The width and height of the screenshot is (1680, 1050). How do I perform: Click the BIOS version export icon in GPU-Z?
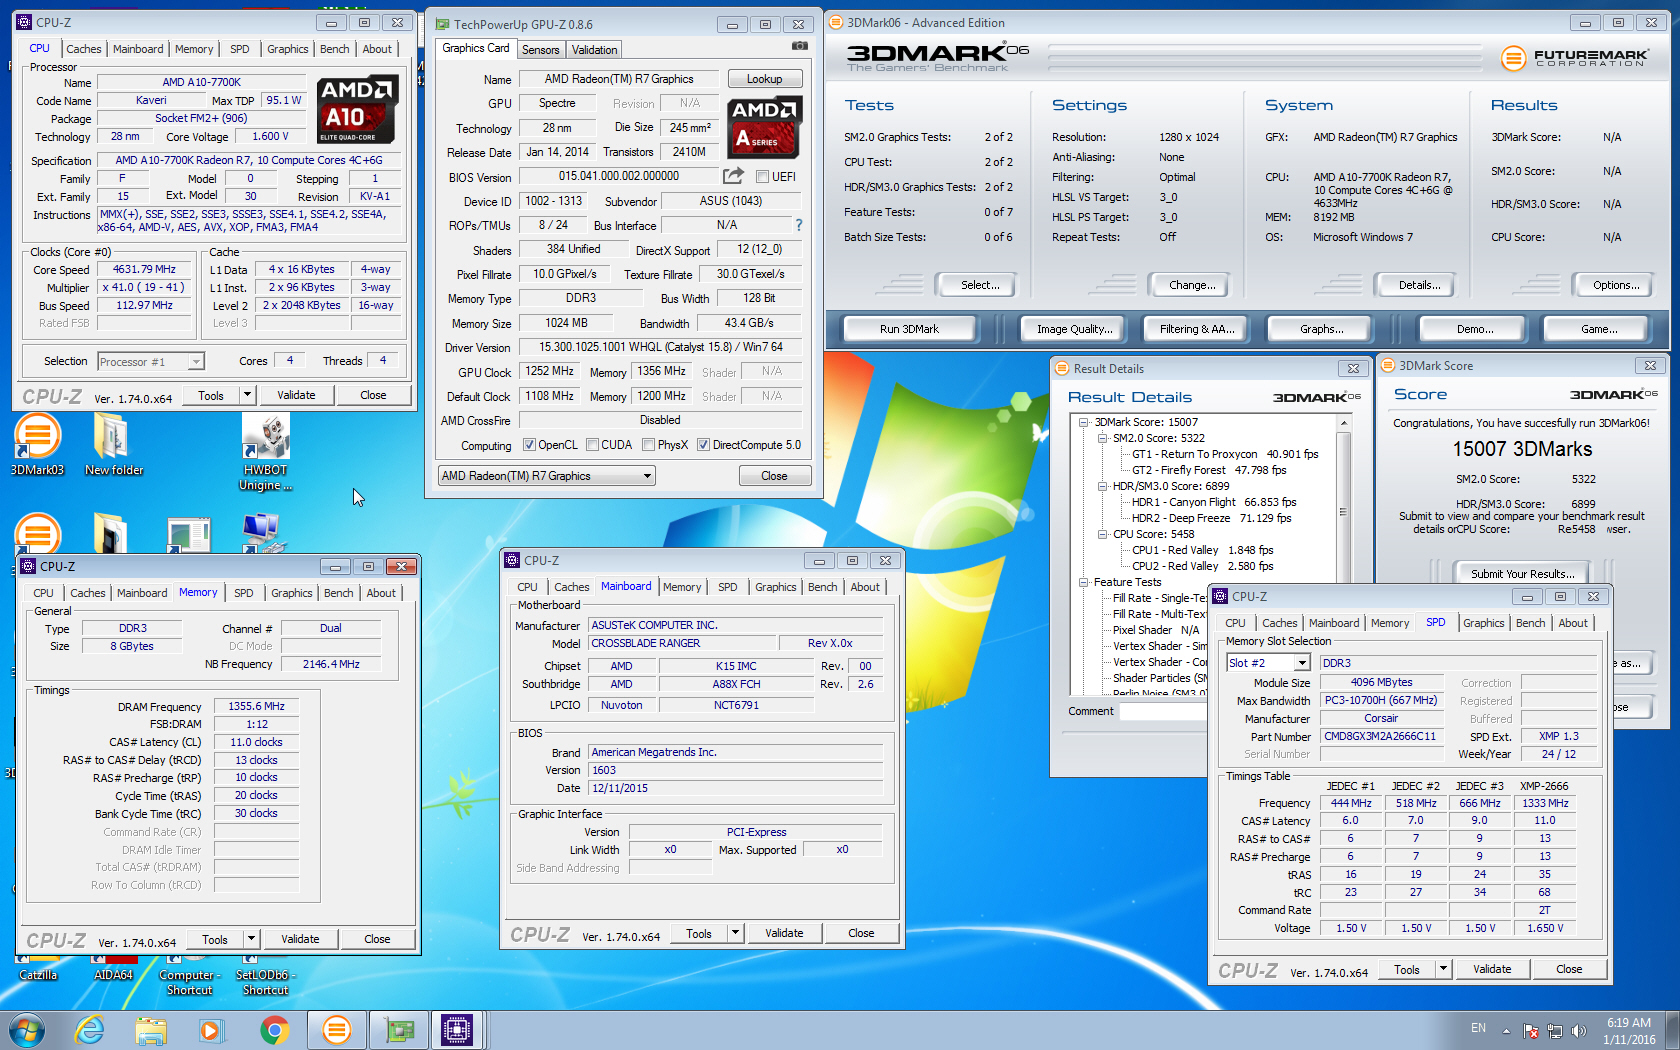(734, 176)
